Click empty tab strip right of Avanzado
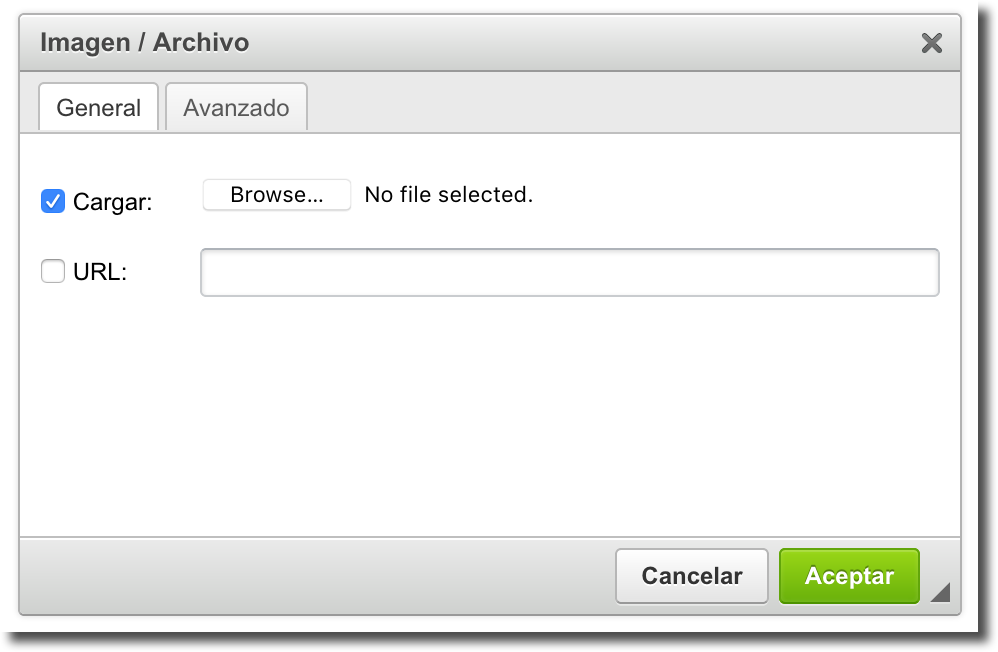This screenshot has width=998, height=652. (630, 108)
